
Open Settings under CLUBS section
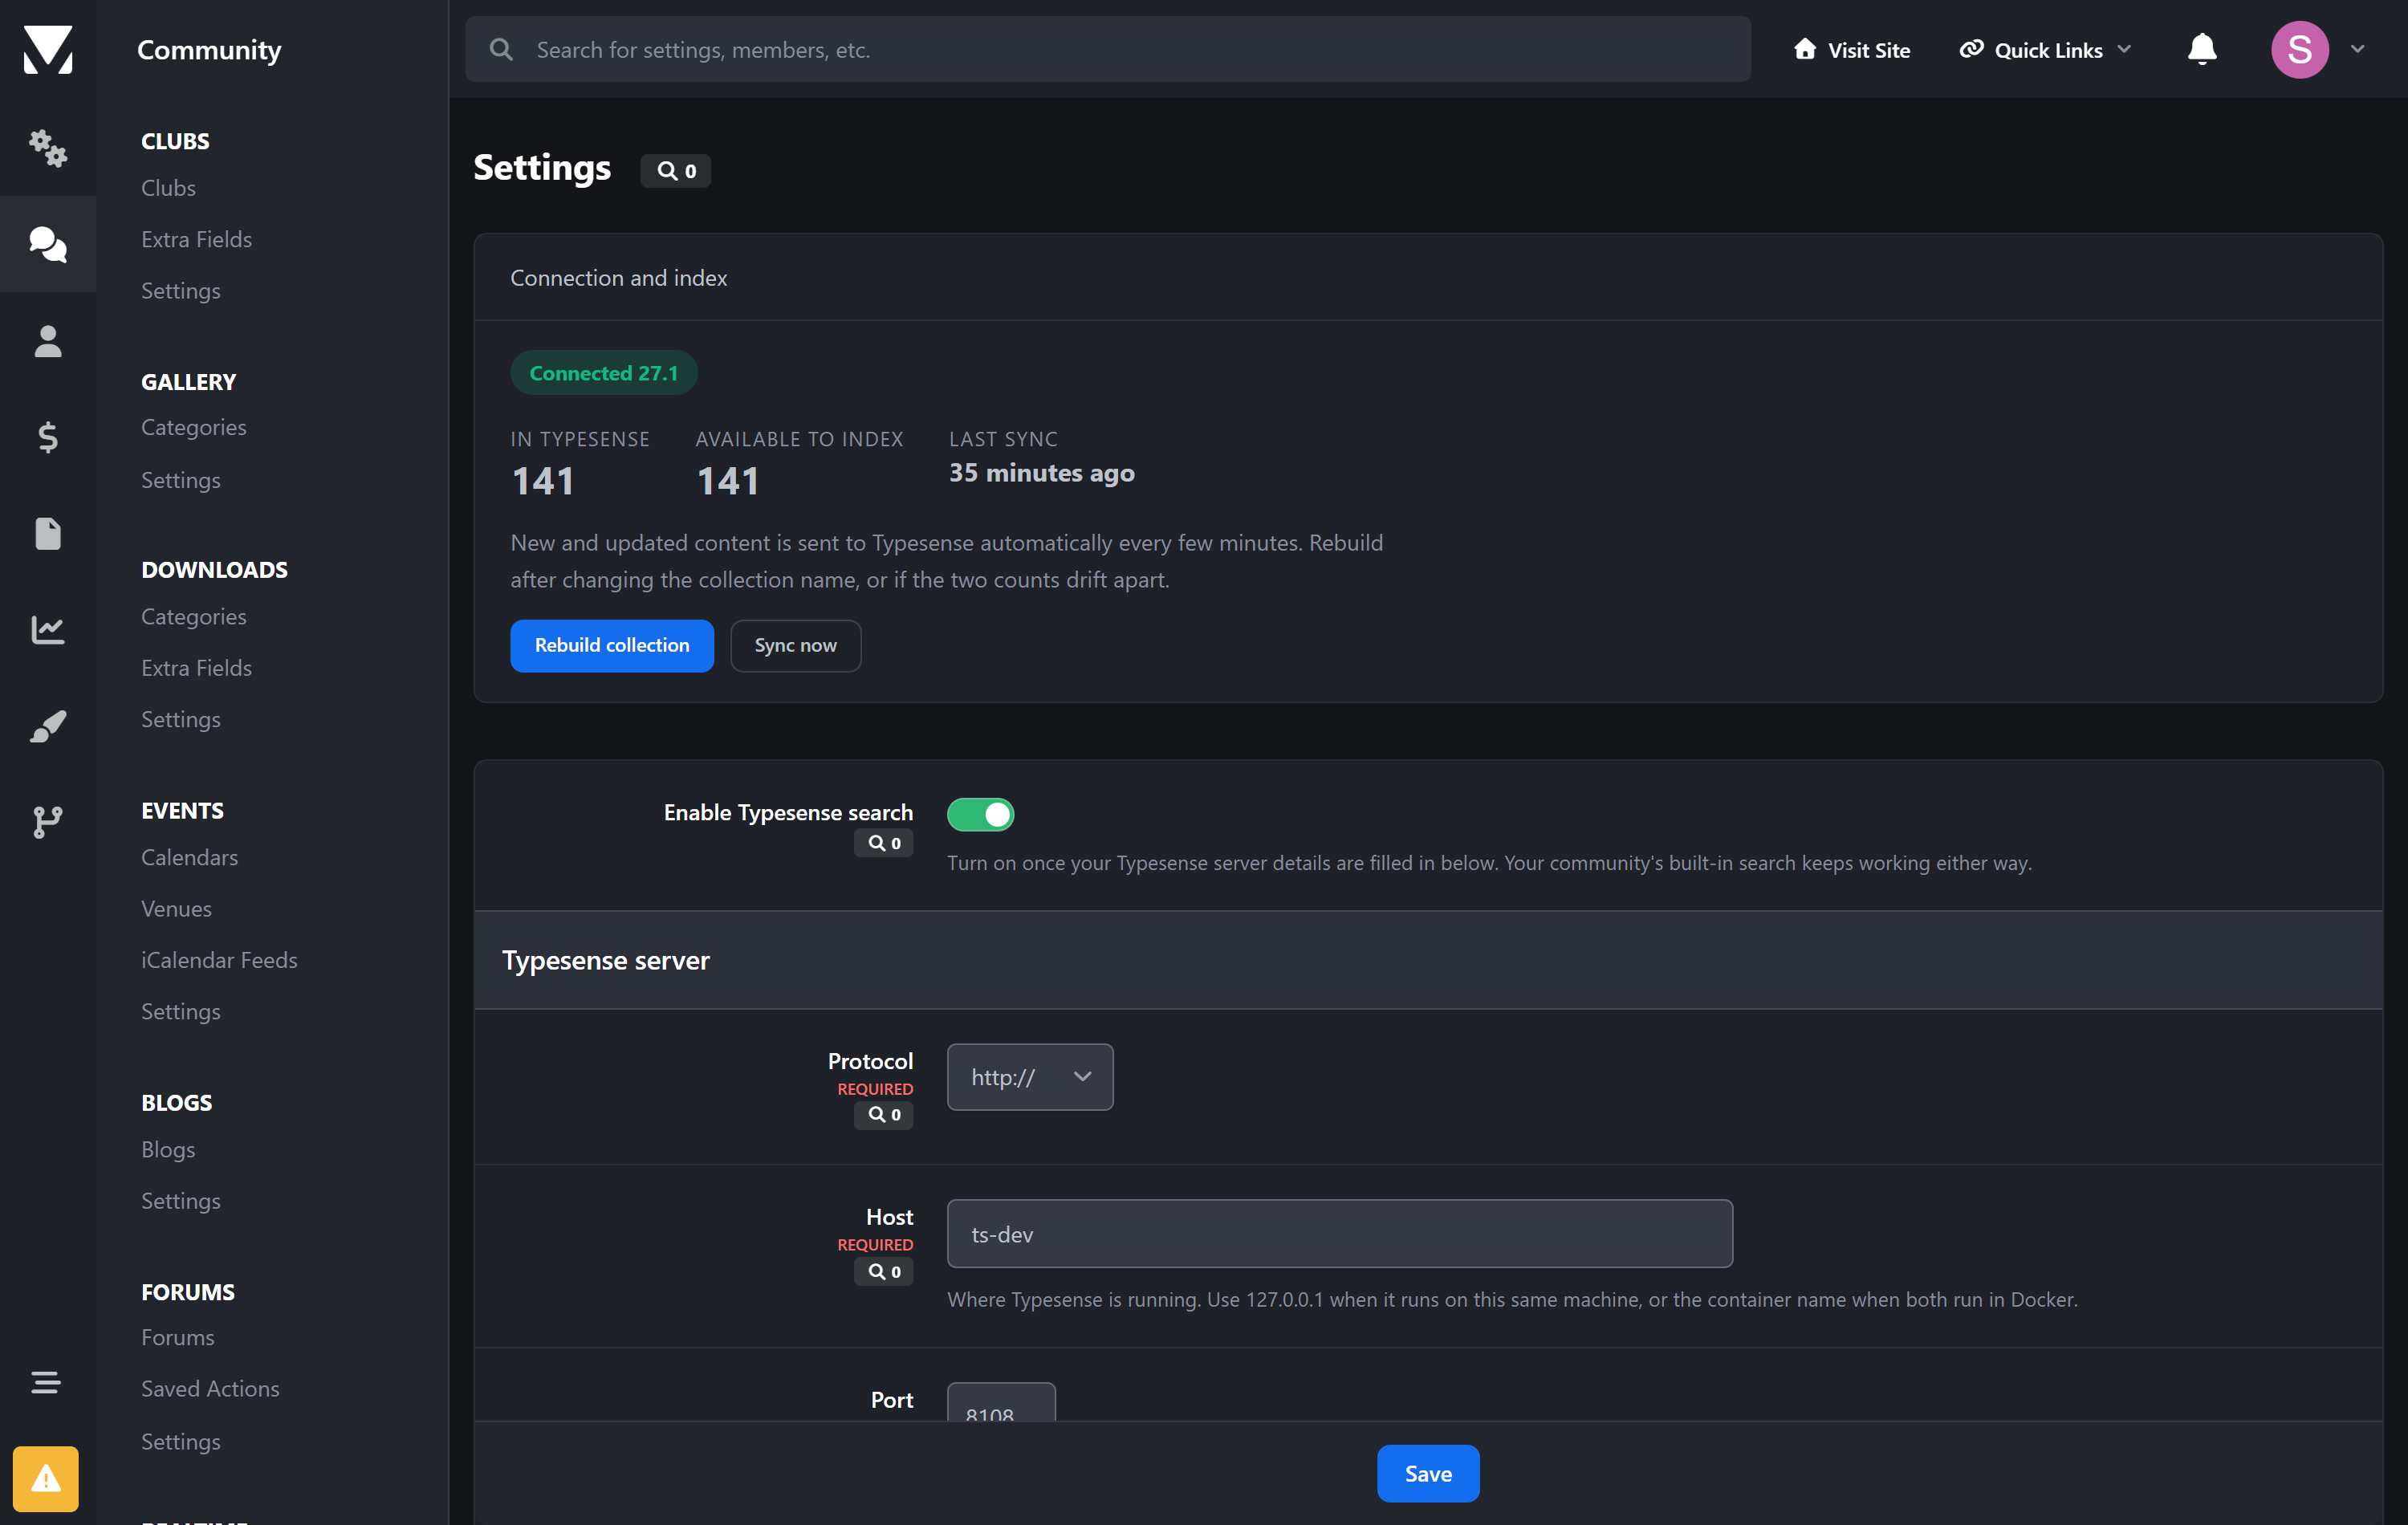(x=181, y=291)
